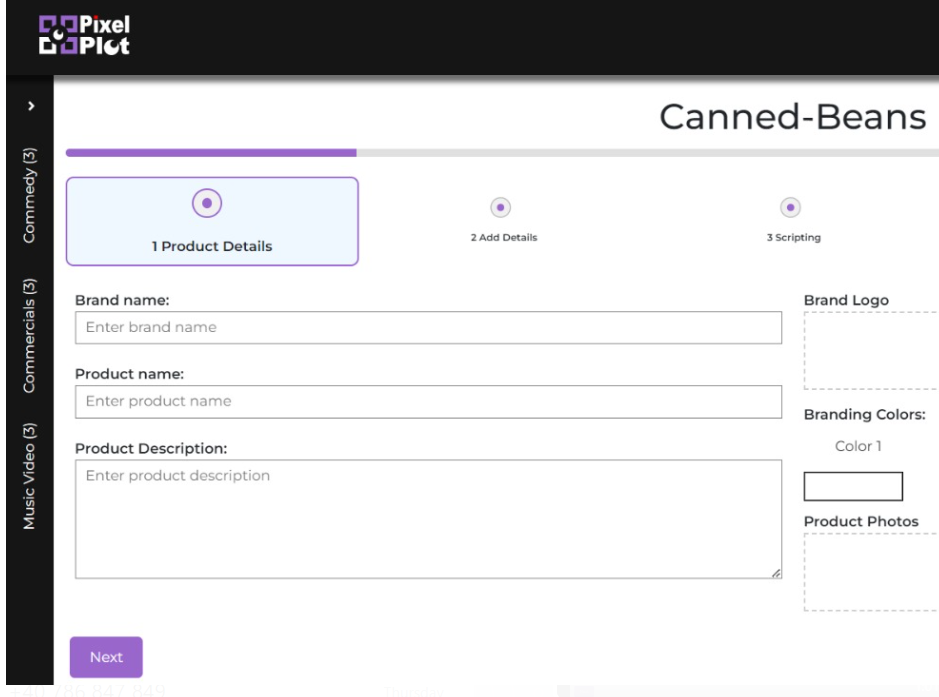Click the Product name input field
This screenshot has width=939, height=697.
click(x=430, y=401)
